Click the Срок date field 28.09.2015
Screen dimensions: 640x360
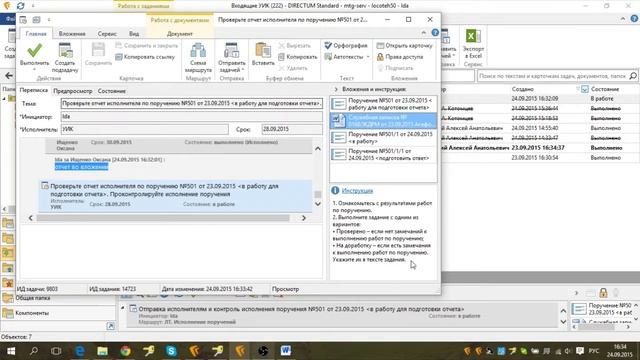(291, 129)
